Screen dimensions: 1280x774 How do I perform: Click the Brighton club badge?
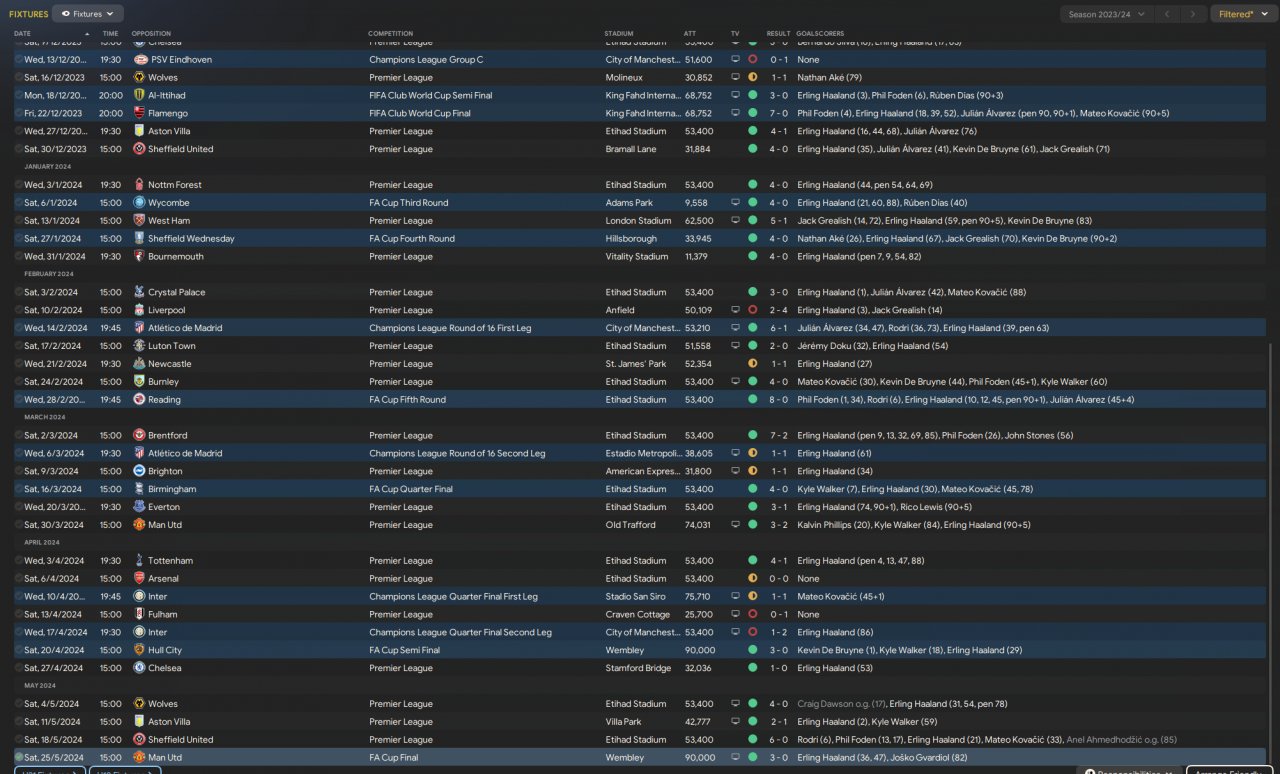[x=140, y=472]
